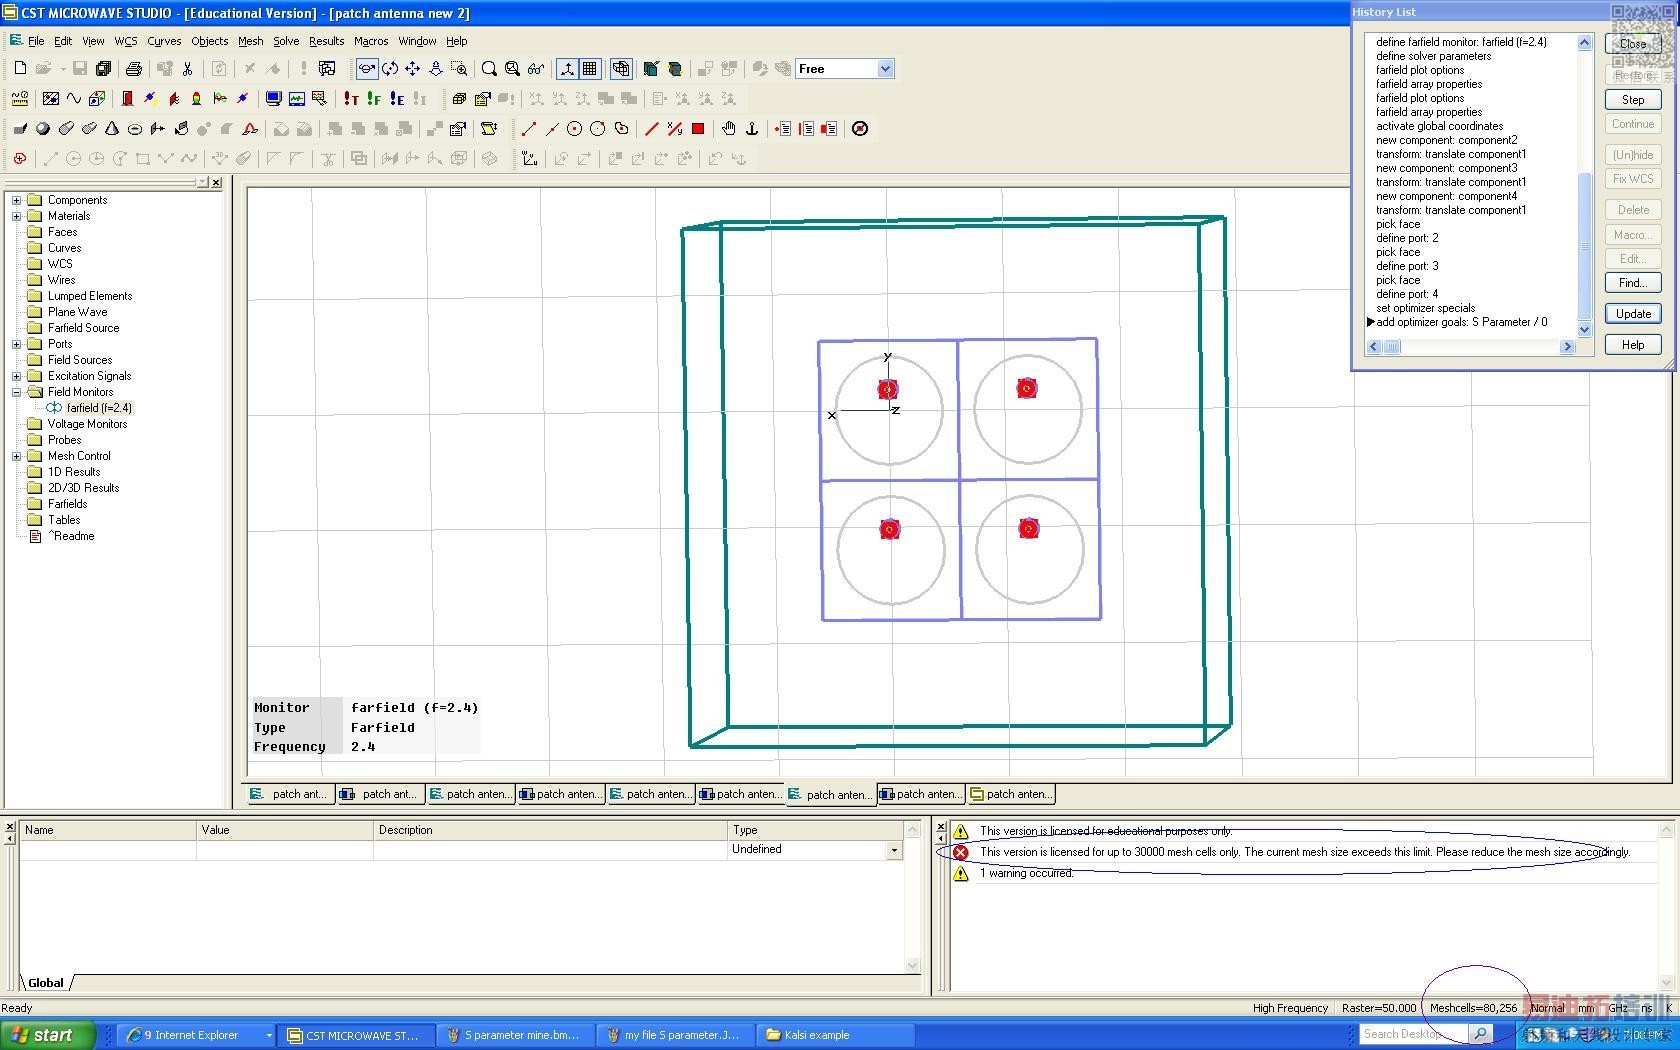1680x1050 pixels.
Task: Expand the Components folder in tree
Action: [16, 200]
